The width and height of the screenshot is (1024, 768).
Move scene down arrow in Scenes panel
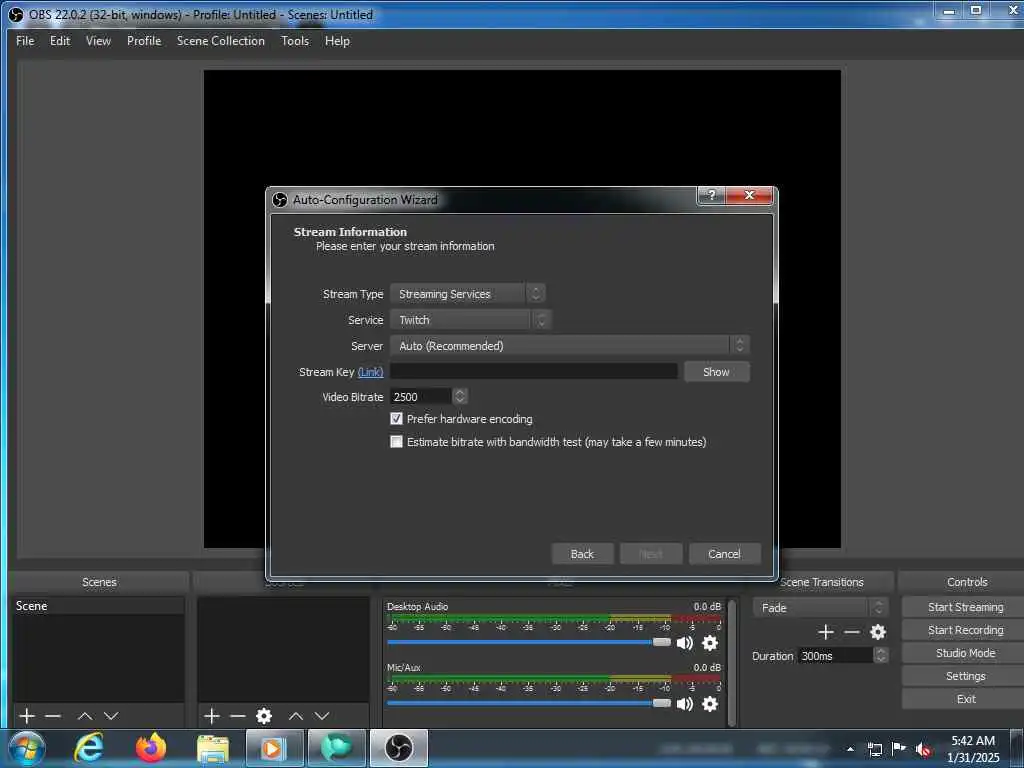(111, 716)
